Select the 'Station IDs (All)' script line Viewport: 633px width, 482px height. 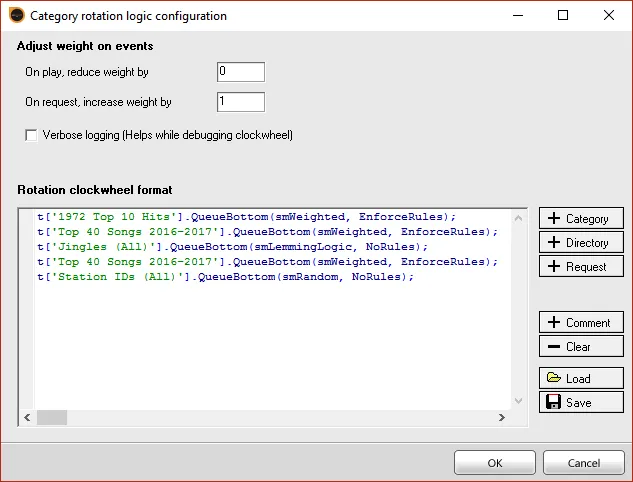226,277
